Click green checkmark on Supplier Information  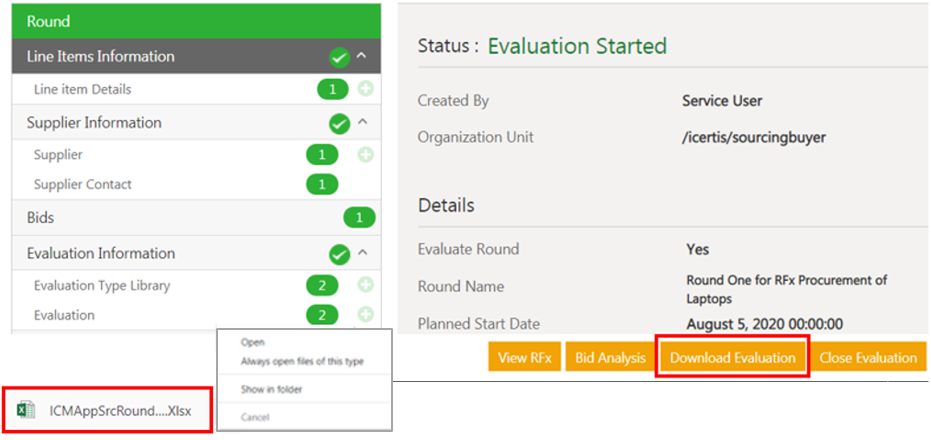click(x=340, y=123)
